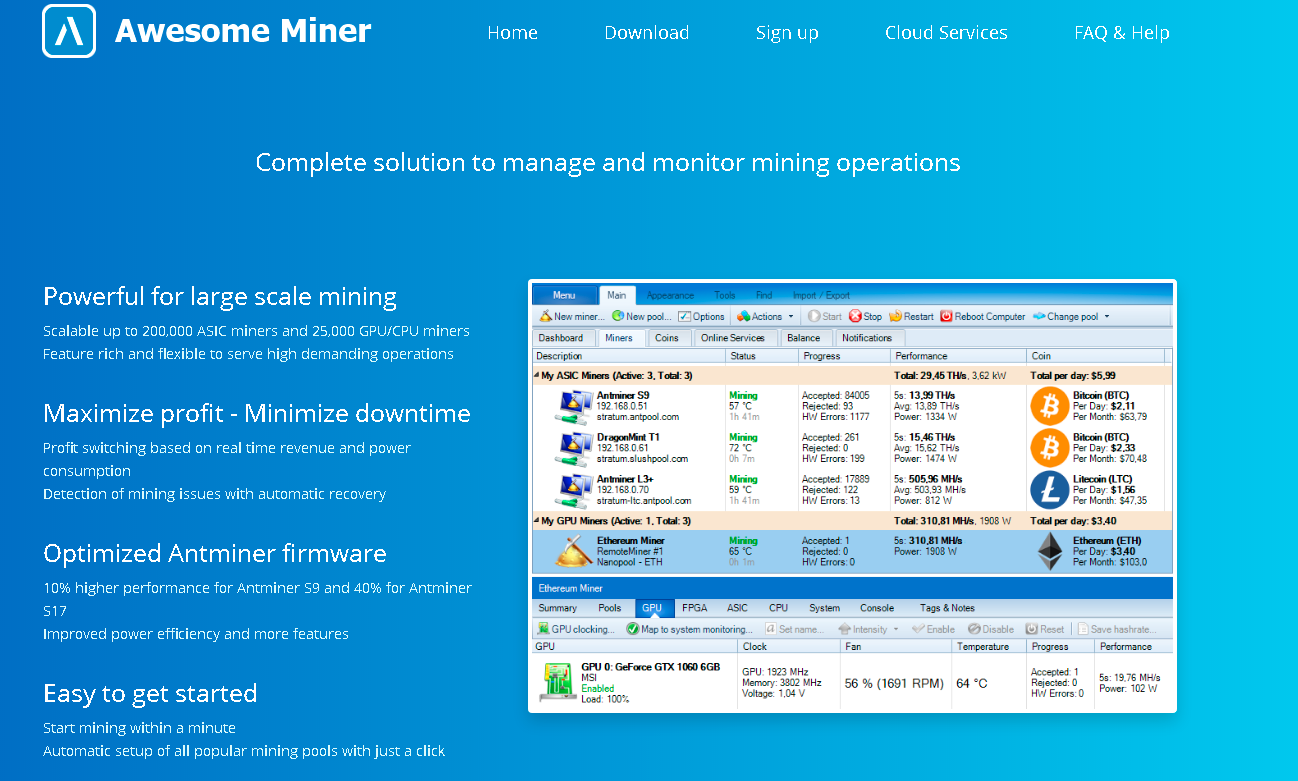Open the FAQ & Help link
Image resolution: width=1298 pixels, height=781 pixels.
1122,32
